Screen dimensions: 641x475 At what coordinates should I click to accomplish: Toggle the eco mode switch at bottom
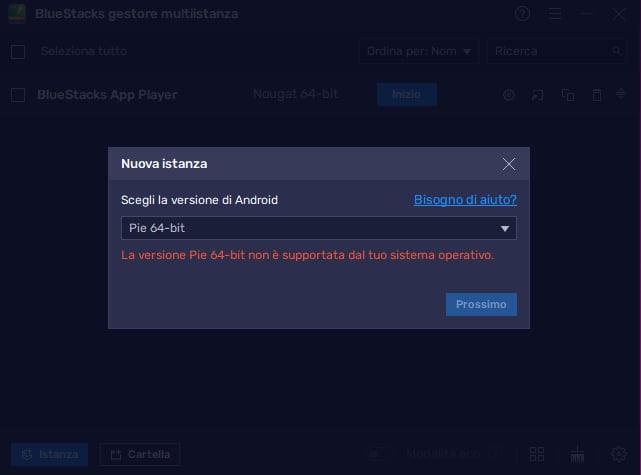coord(376,454)
